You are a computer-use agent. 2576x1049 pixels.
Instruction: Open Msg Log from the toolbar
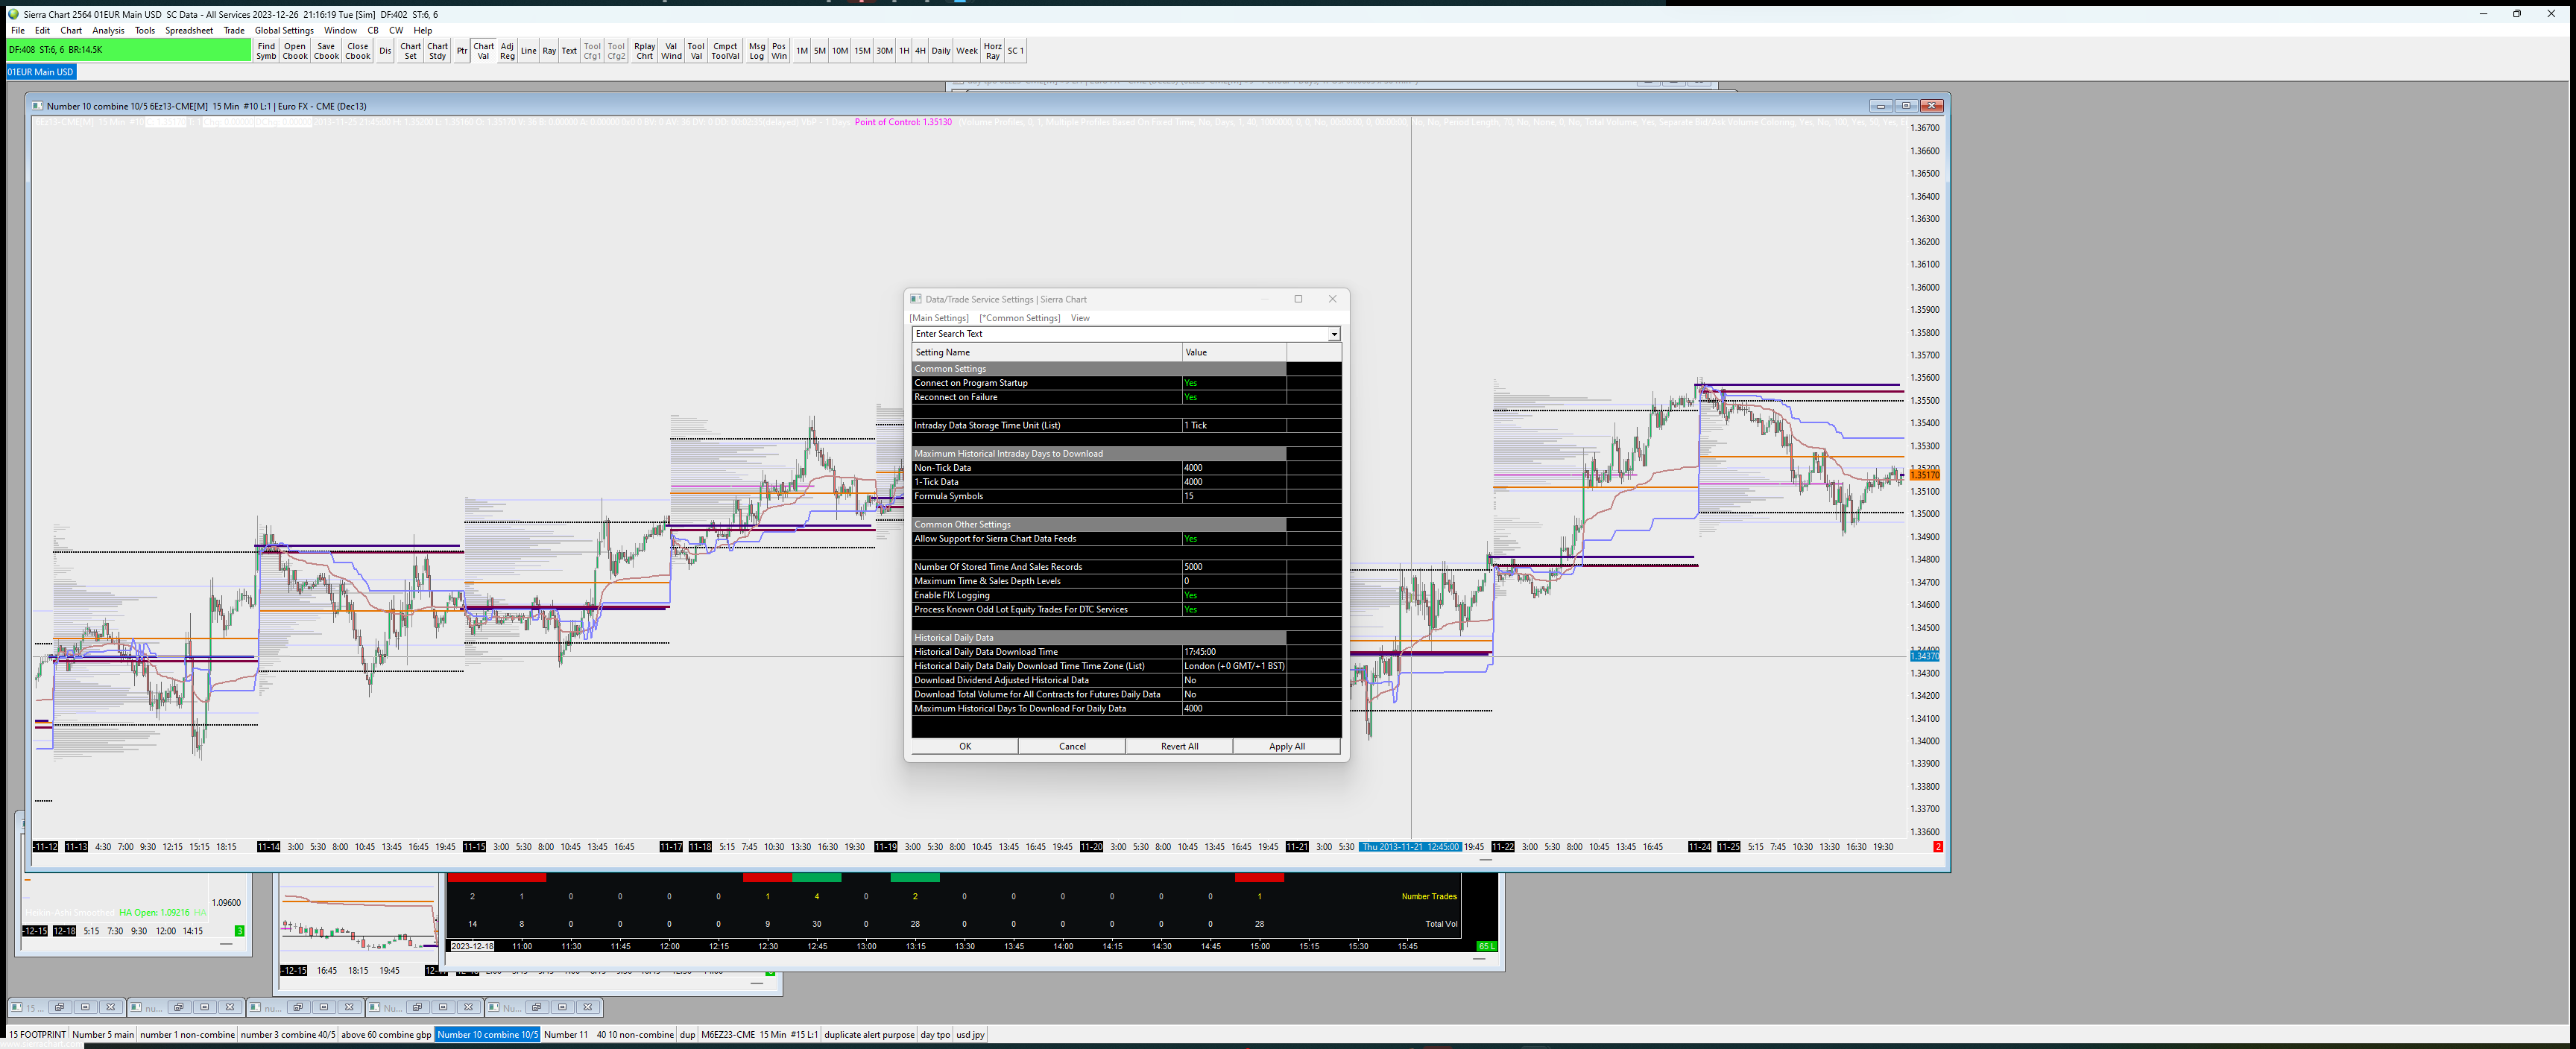(x=756, y=51)
